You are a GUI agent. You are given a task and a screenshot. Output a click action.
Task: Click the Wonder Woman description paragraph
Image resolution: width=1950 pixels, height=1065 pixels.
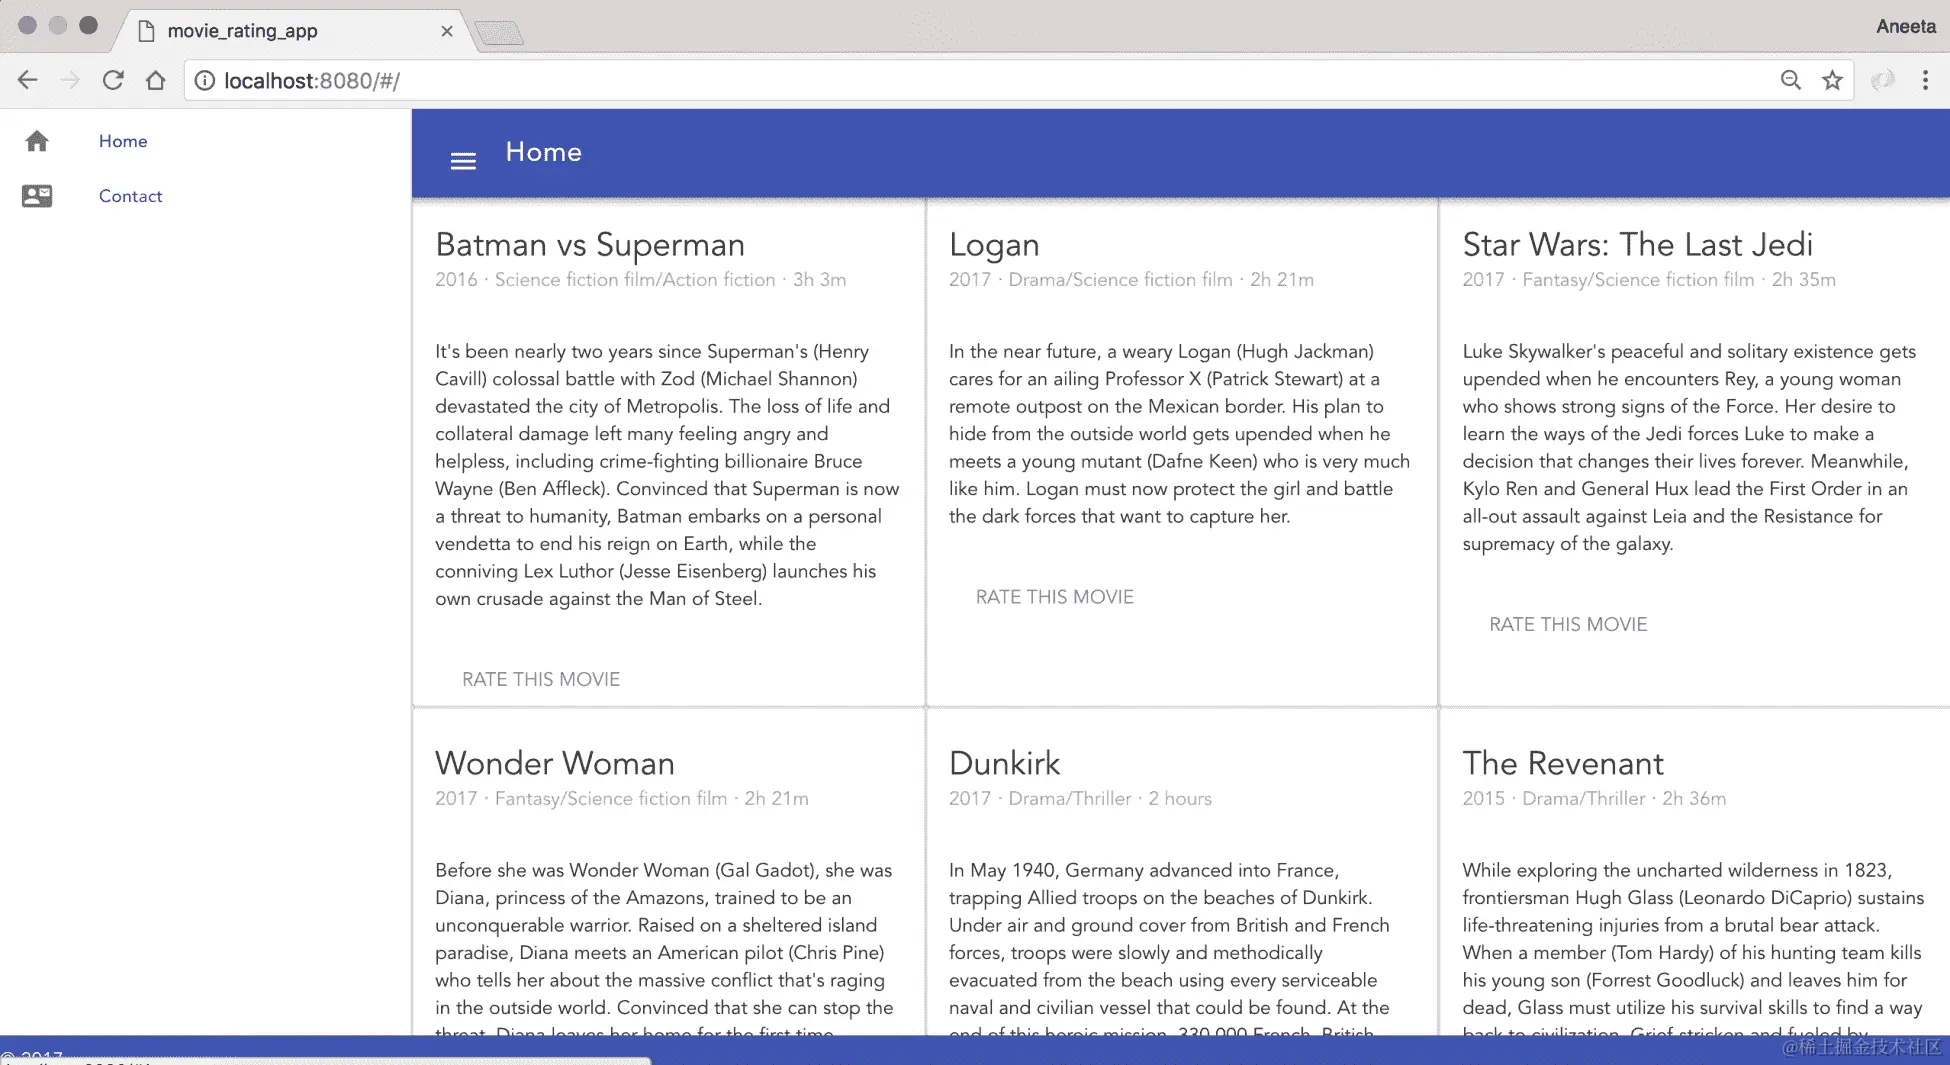click(665, 948)
